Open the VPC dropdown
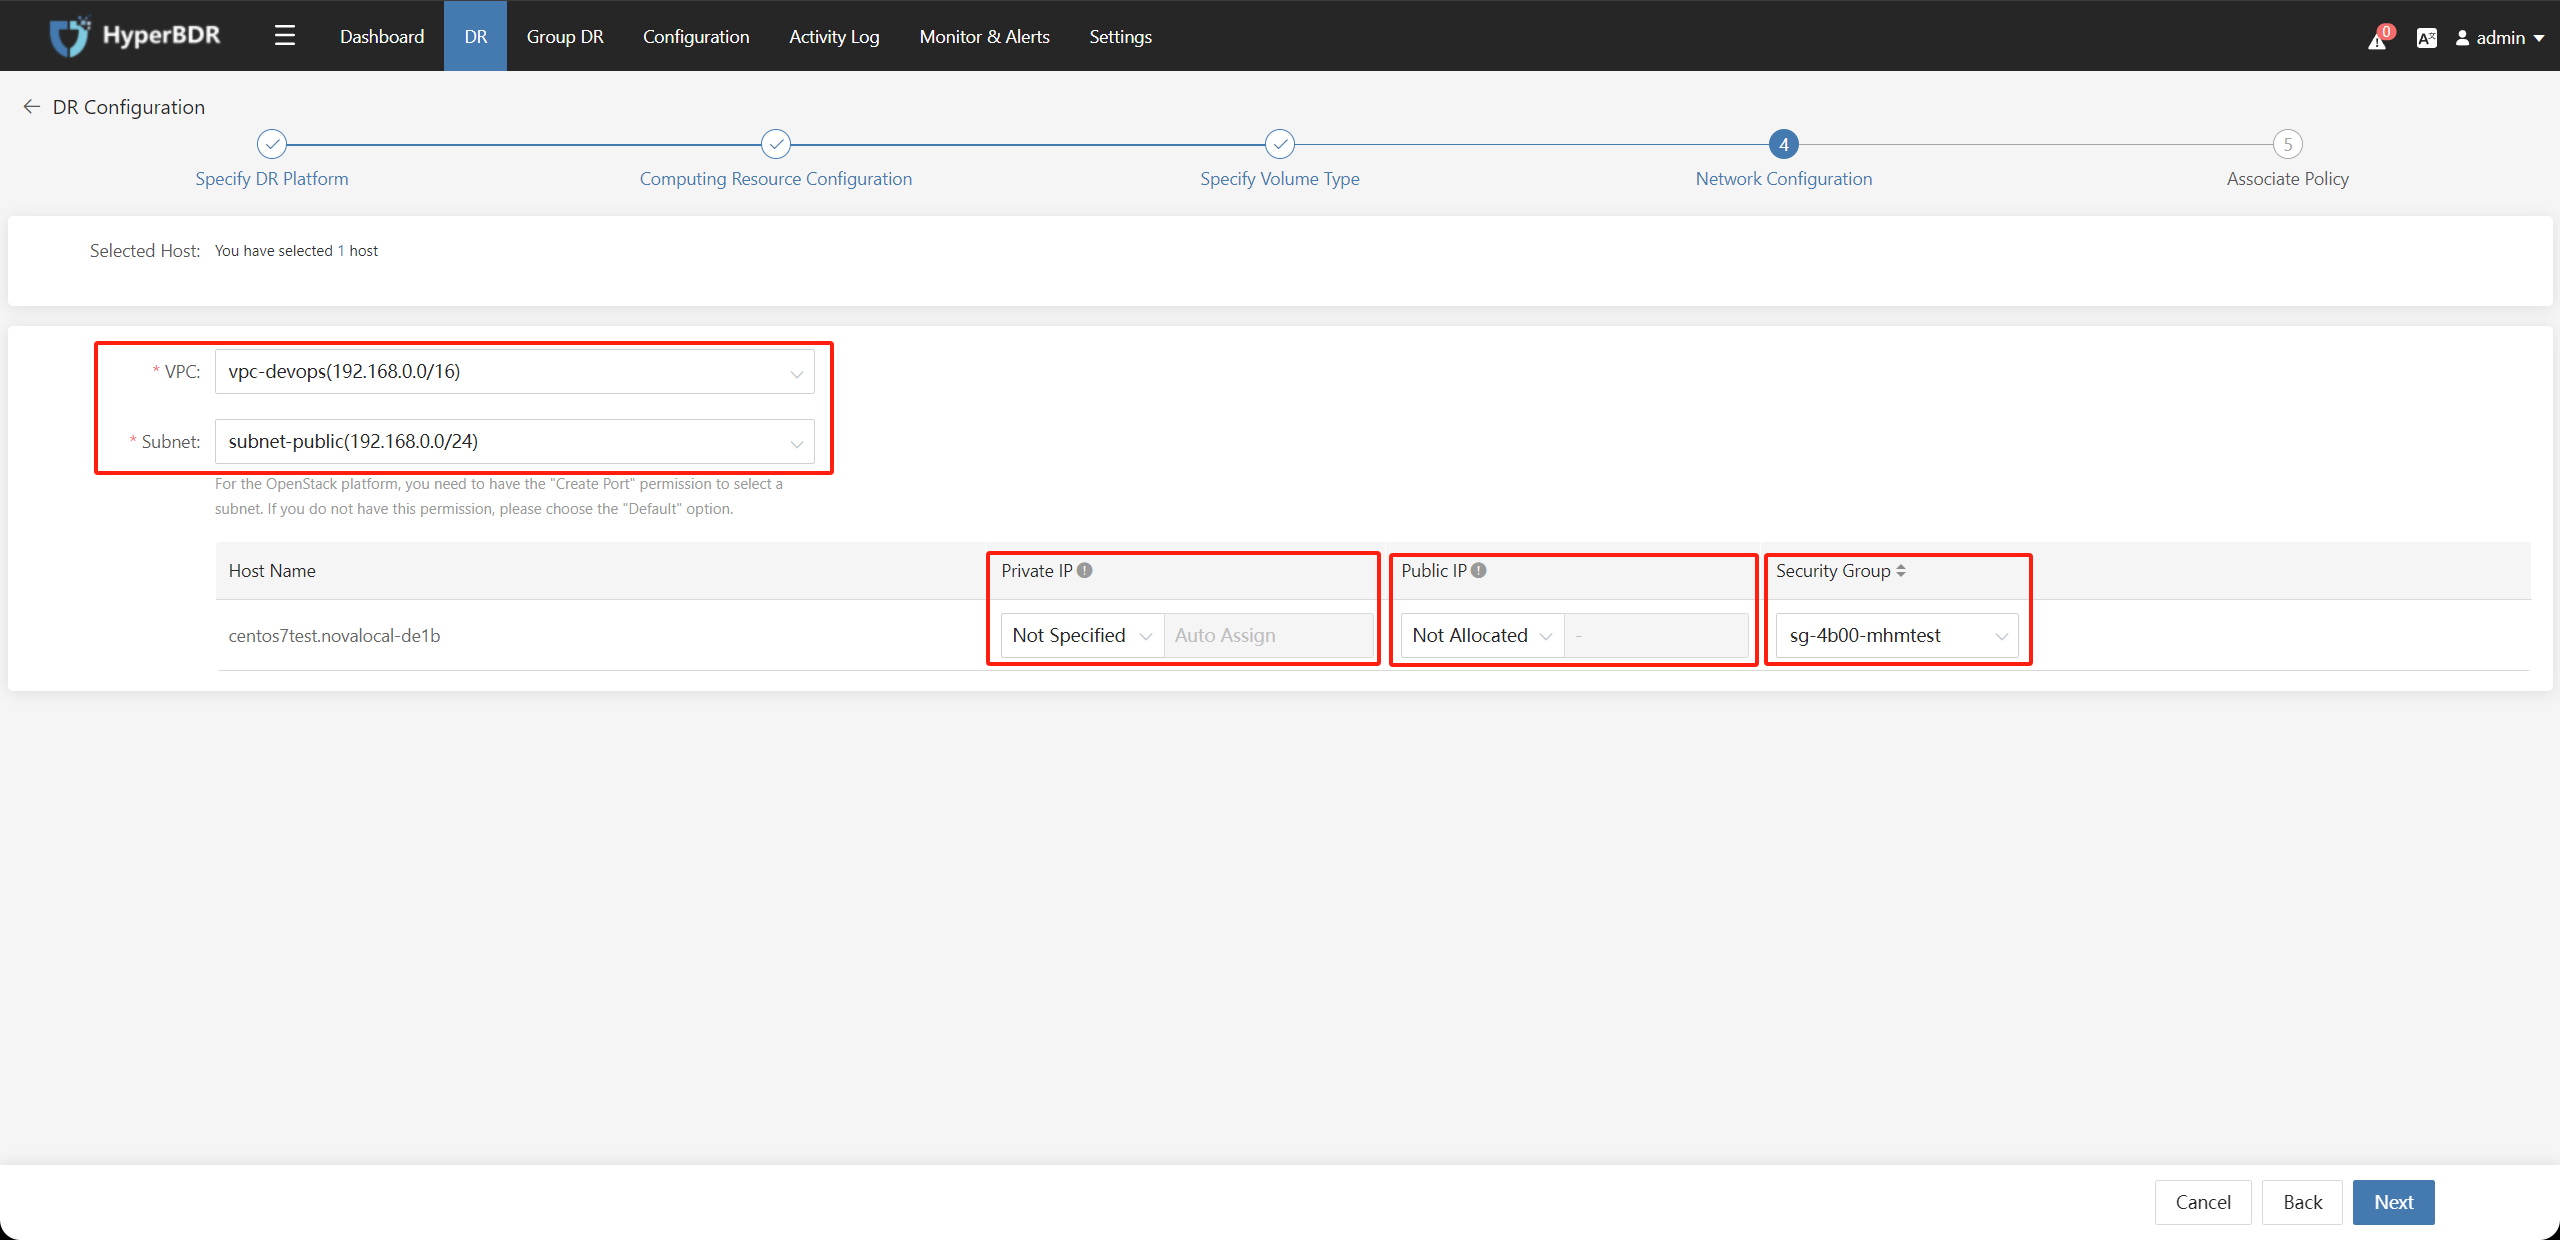Image resolution: width=2560 pixels, height=1240 pixels. coord(515,372)
